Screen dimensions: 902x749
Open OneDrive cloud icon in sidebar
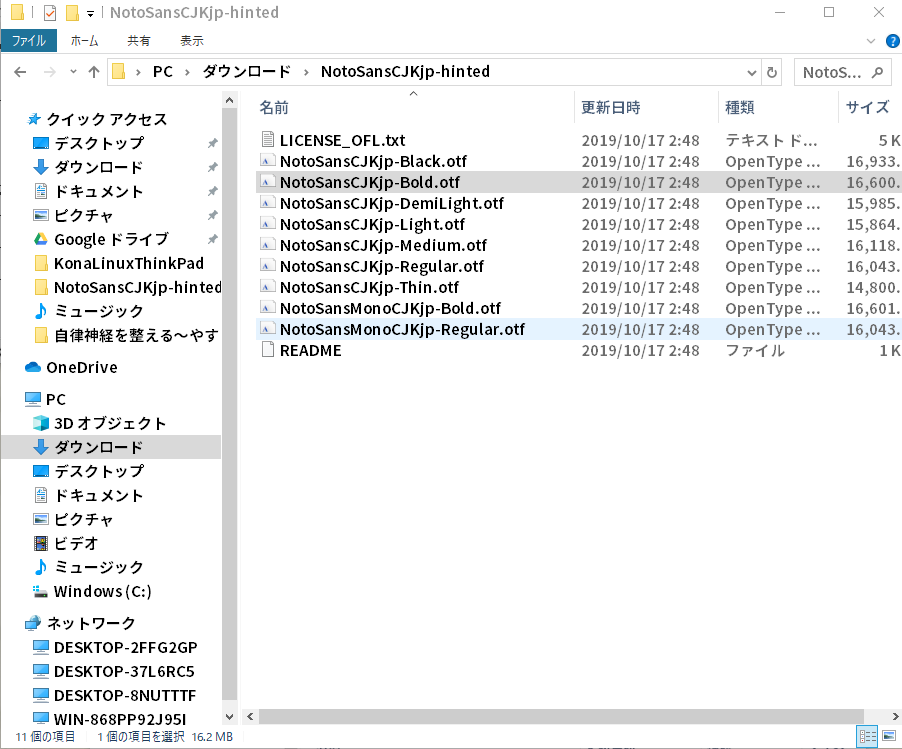point(33,367)
